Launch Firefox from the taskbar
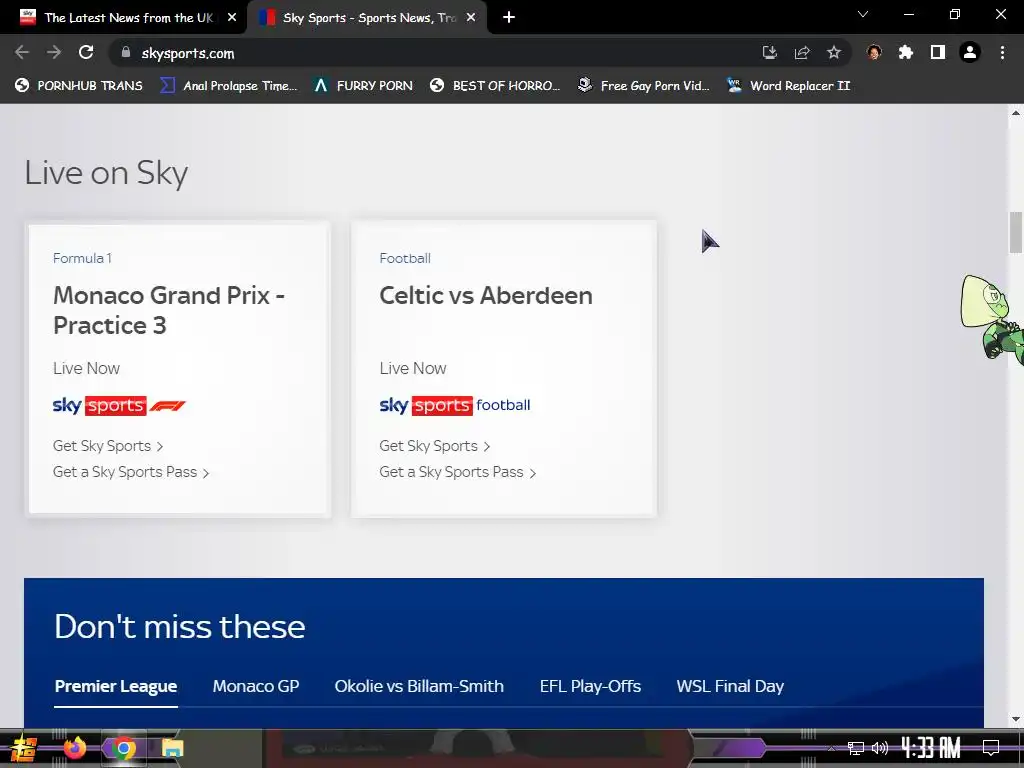Viewport: 1024px width, 768px height. click(75, 748)
